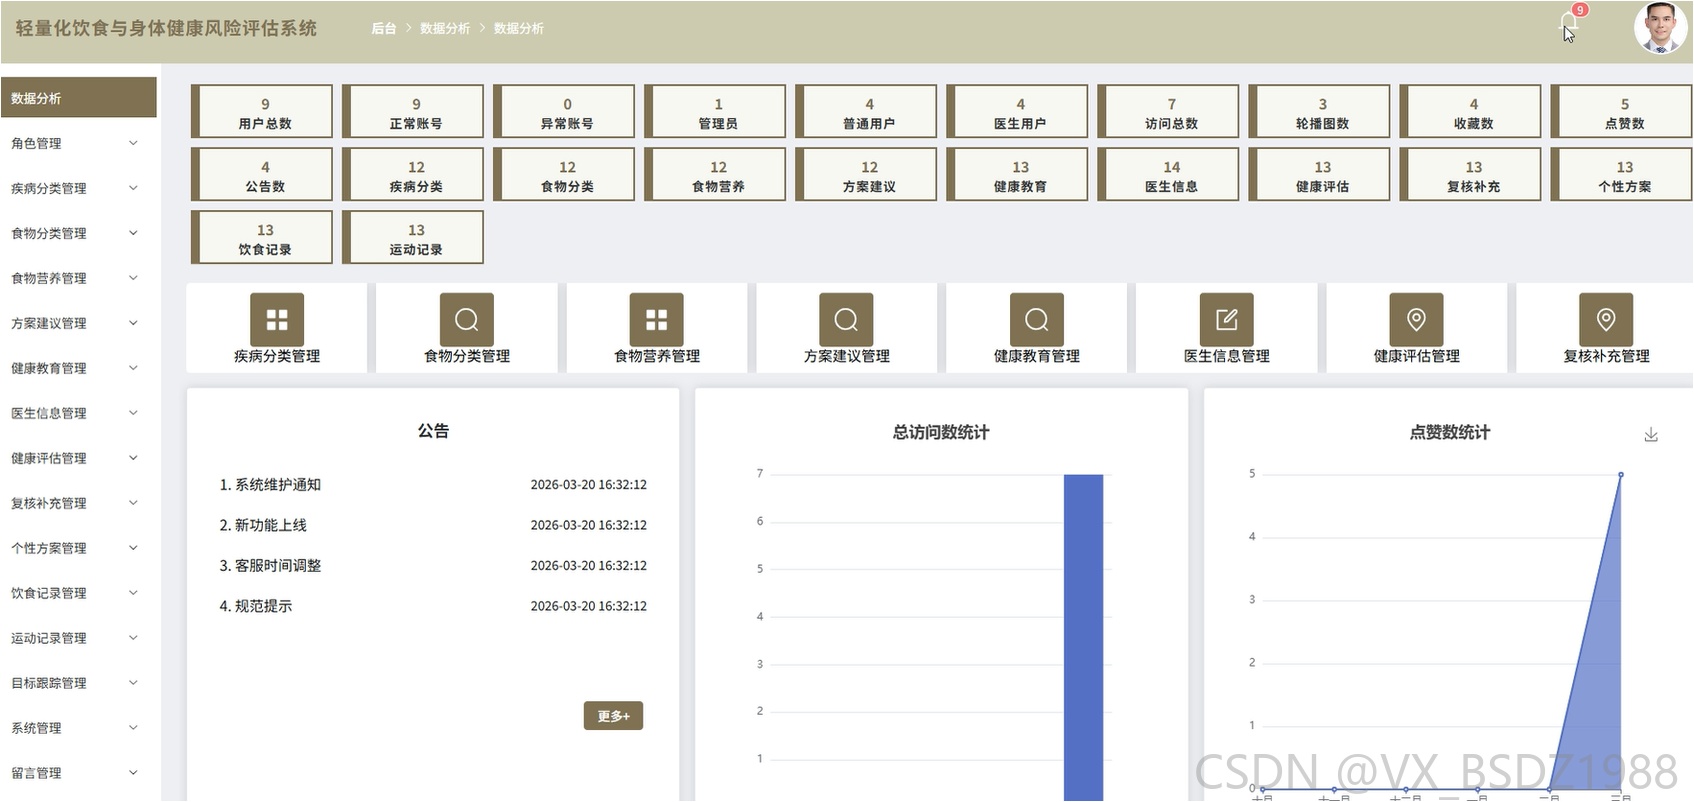Expand the 角色管理 sidebar menu
The image size is (1694, 802).
click(78, 143)
